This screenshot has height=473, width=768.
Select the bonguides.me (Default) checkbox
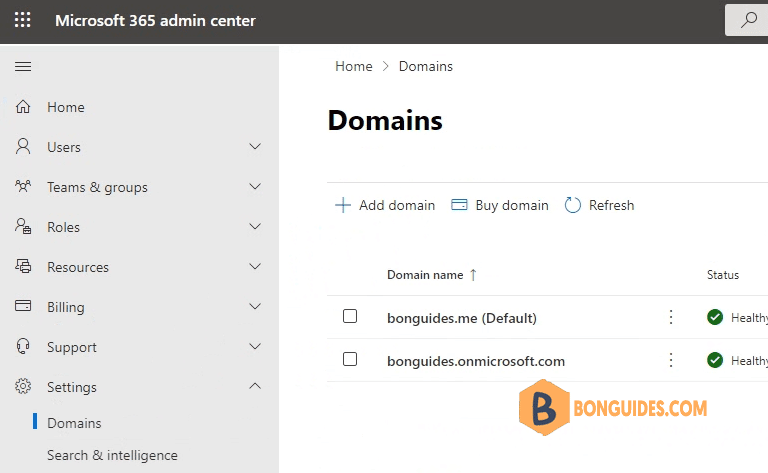coord(350,316)
